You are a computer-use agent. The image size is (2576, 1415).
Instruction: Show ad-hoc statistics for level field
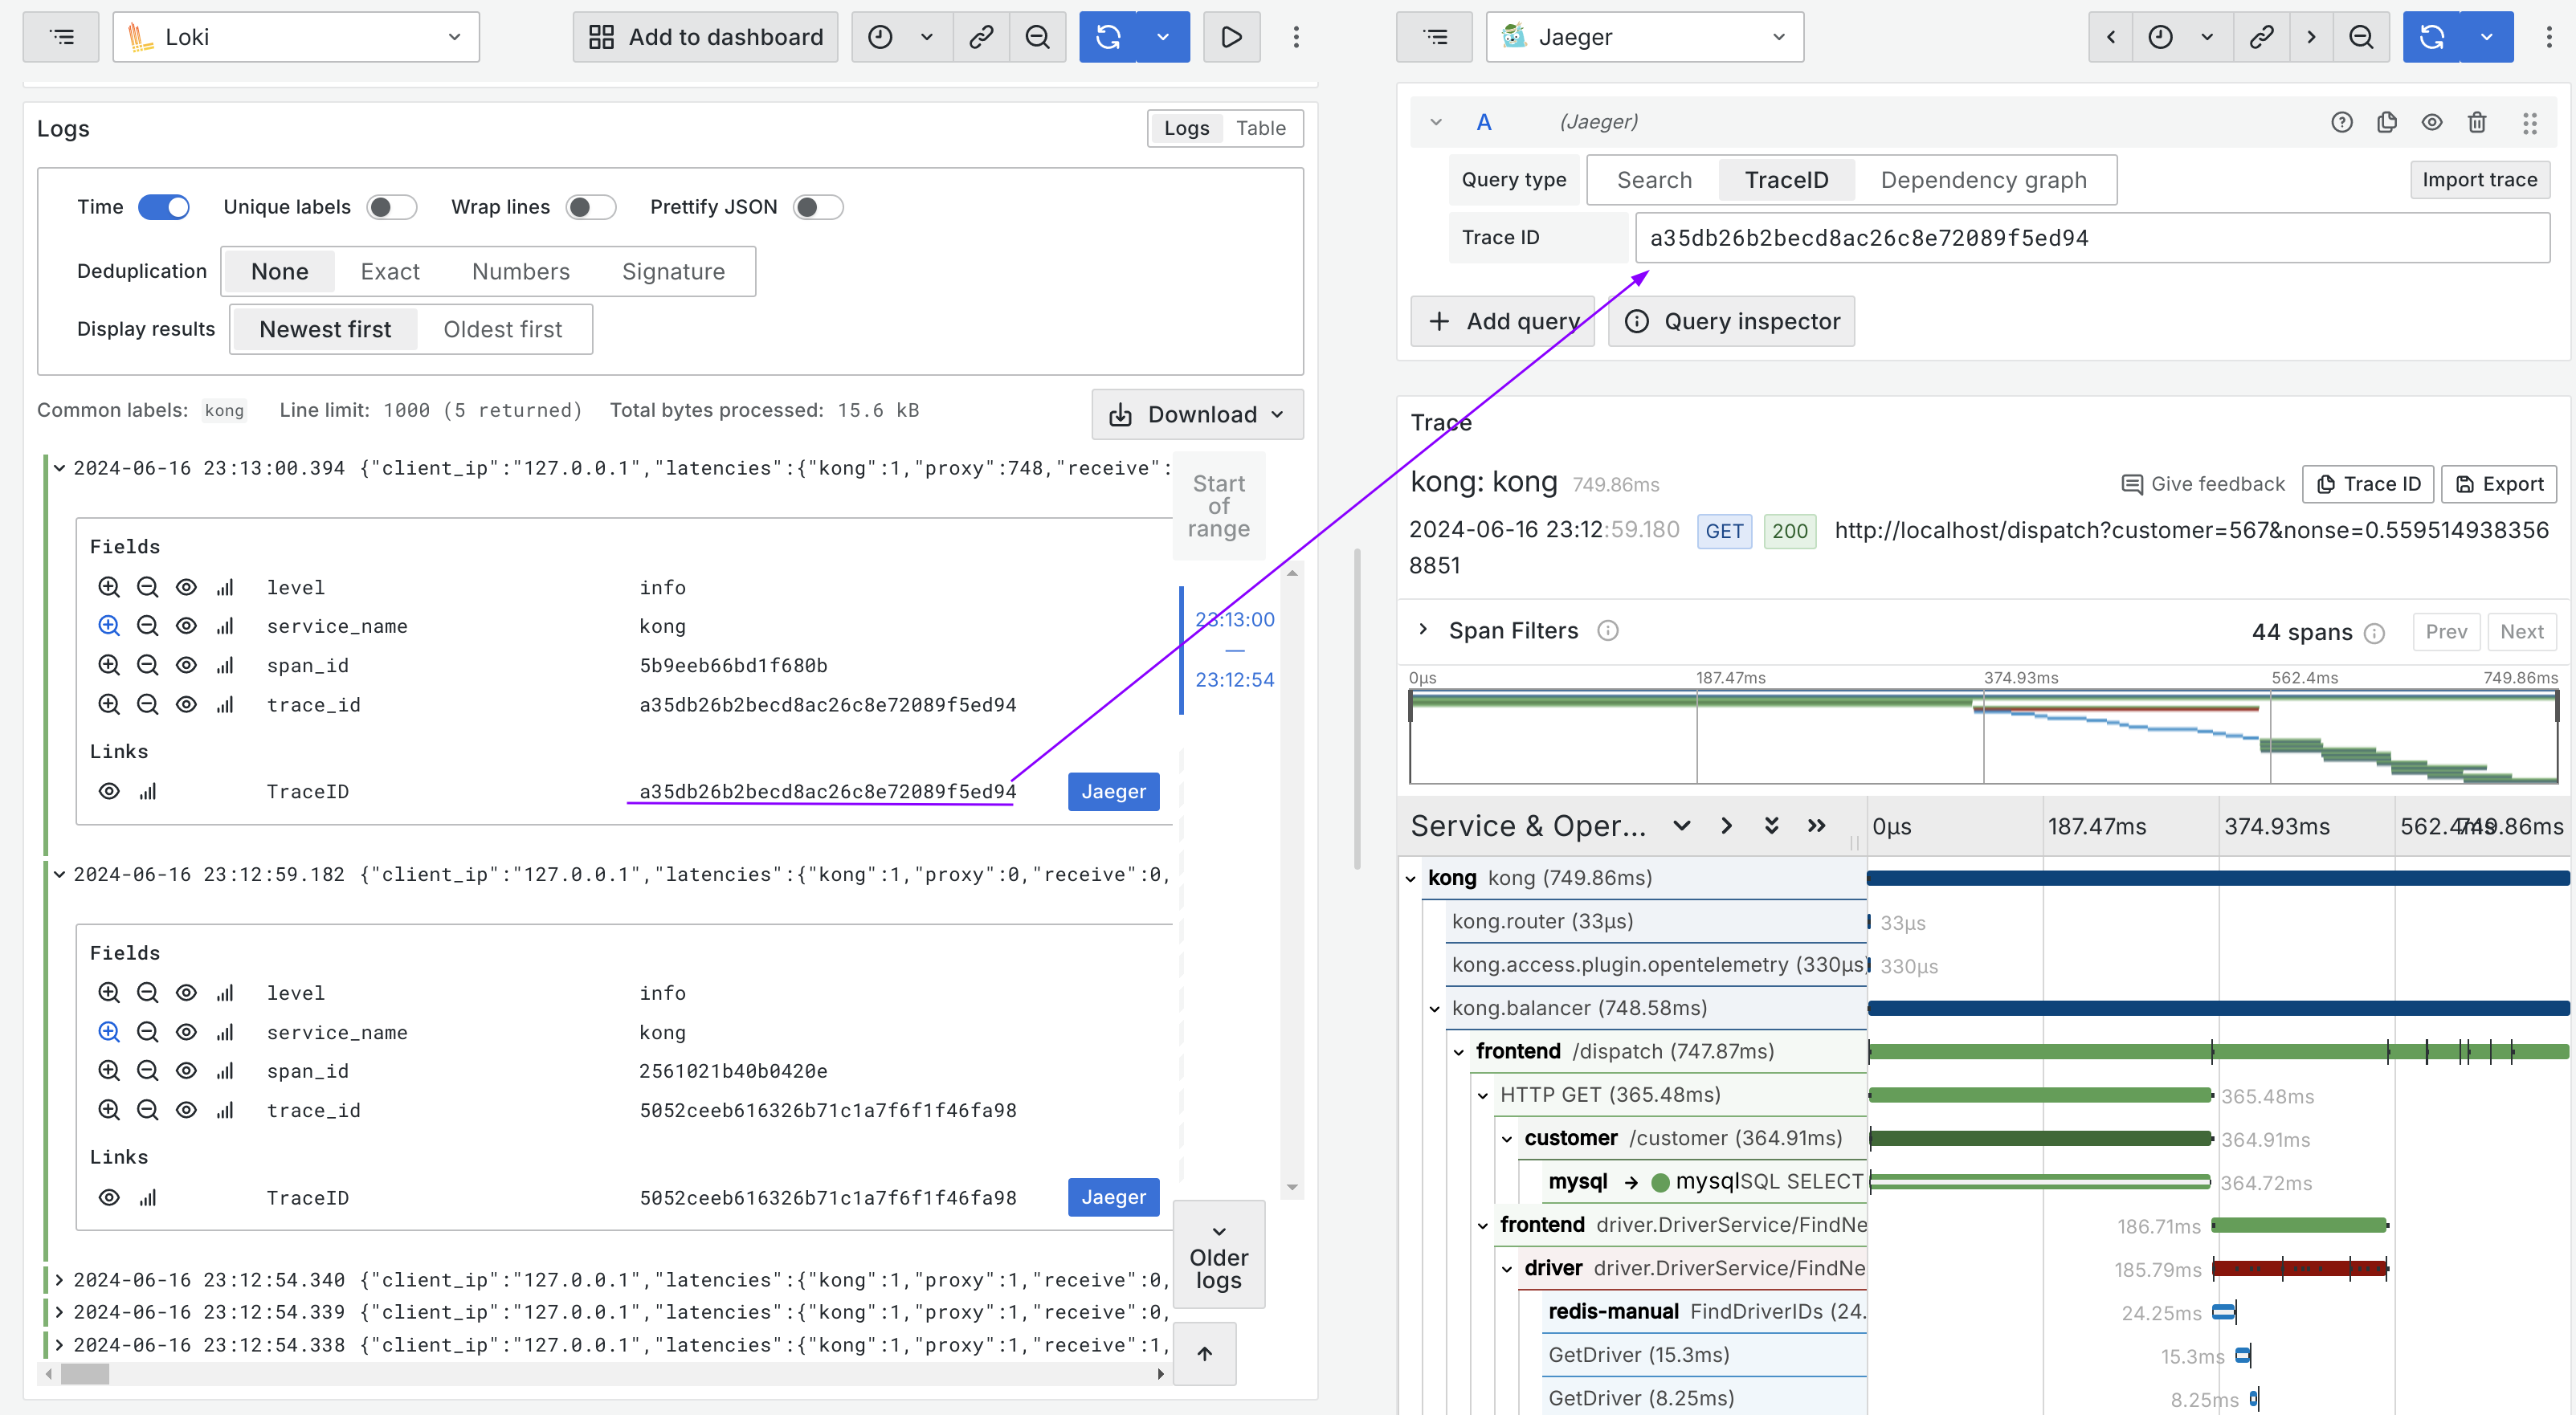(225, 587)
